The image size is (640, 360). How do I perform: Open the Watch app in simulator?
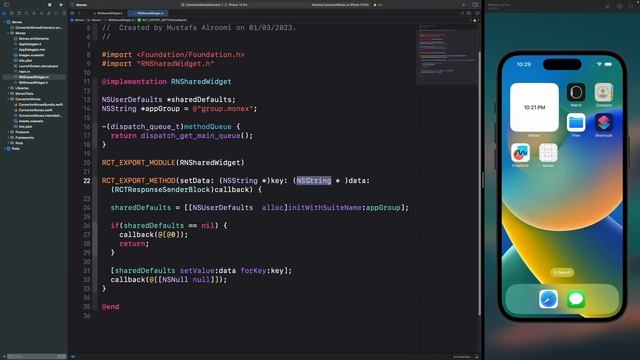[576, 93]
